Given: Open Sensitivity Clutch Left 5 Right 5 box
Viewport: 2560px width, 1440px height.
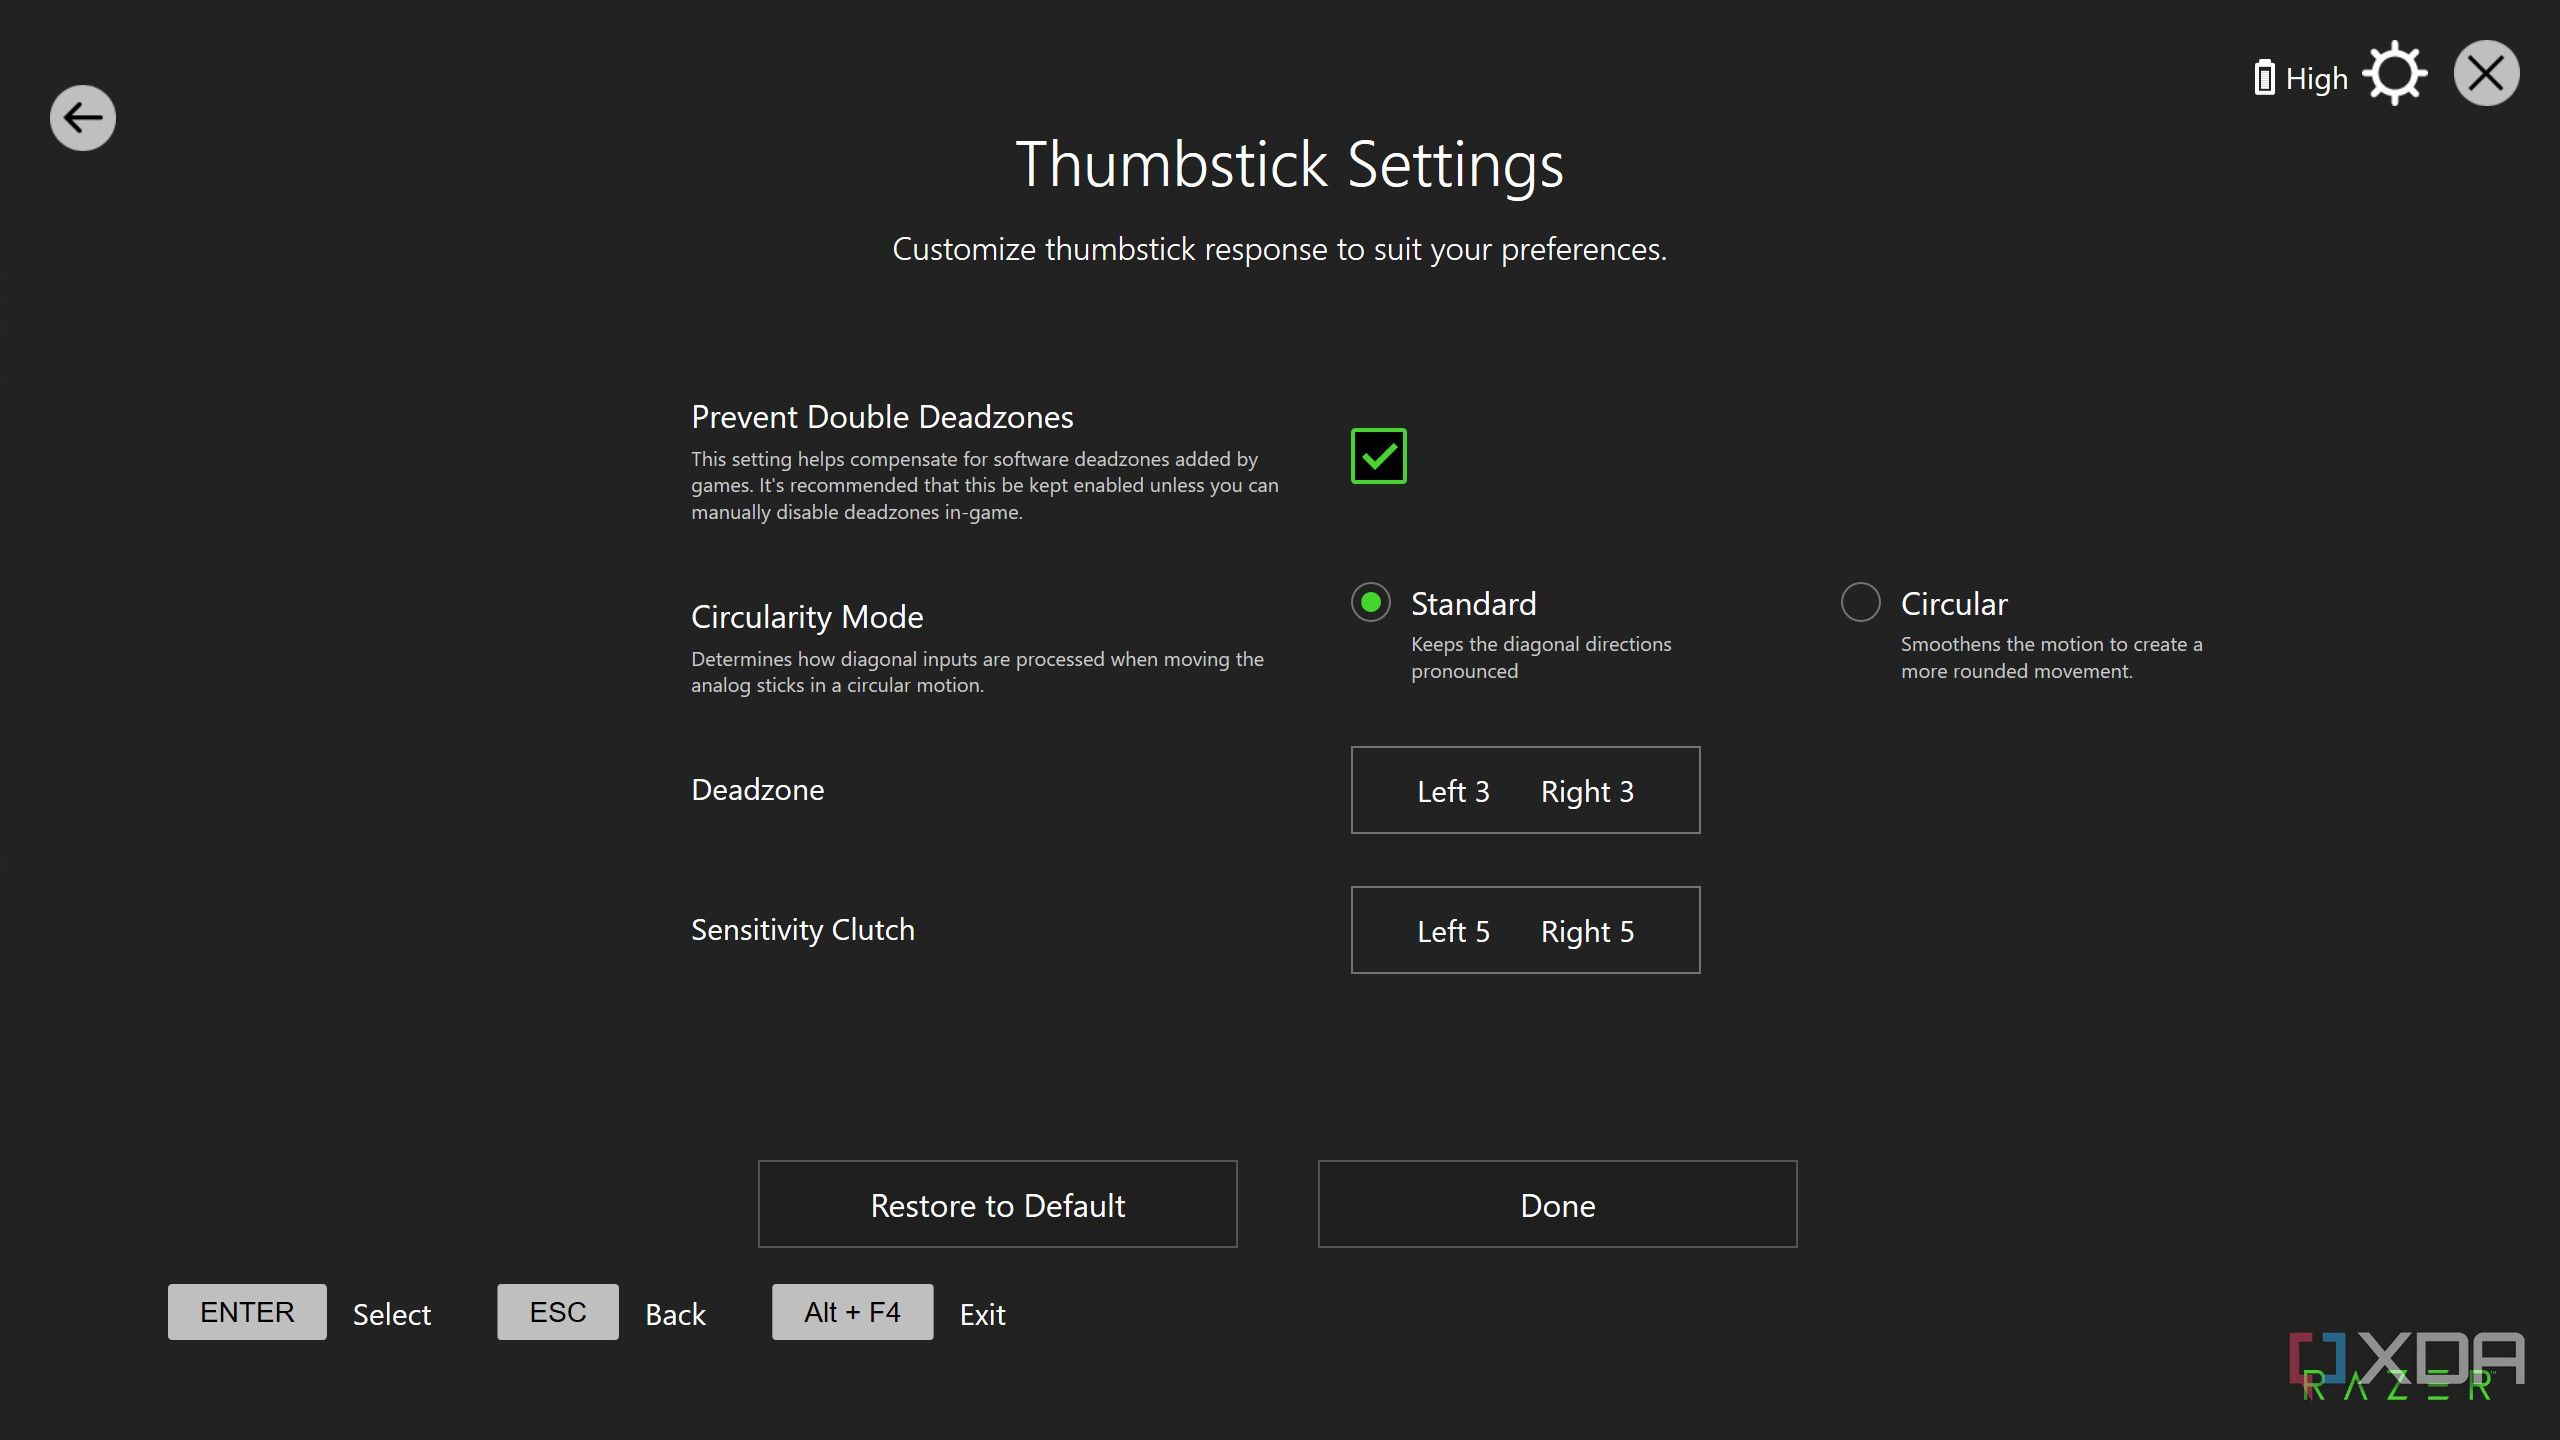Looking at the screenshot, I should pyautogui.click(x=1525, y=930).
